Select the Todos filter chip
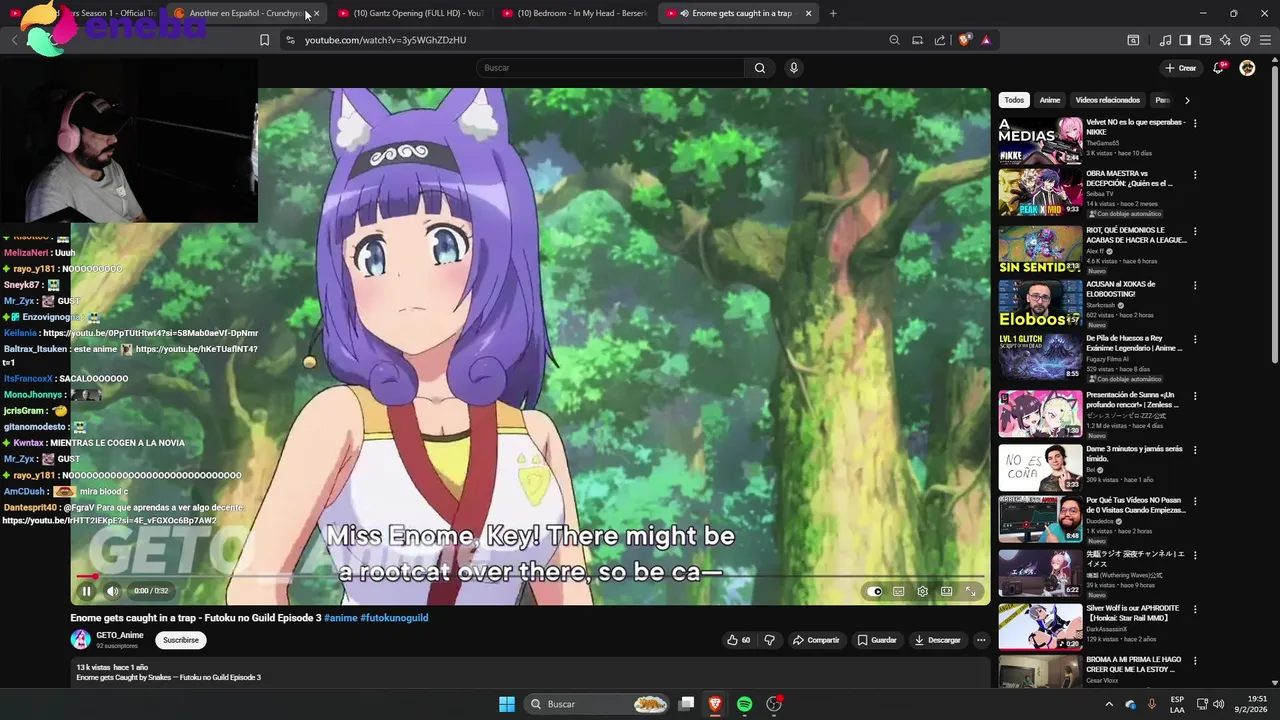1280x720 pixels. tap(1014, 100)
